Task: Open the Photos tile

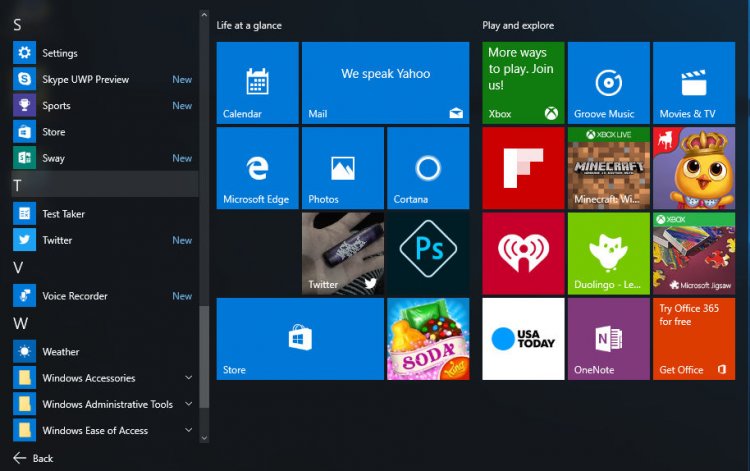Action: (342, 168)
